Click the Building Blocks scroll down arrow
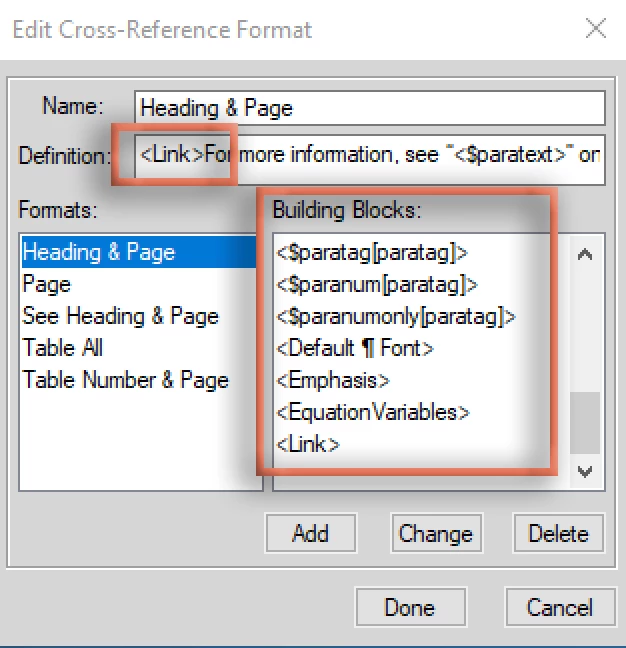The image size is (626, 648). [585, 471]
